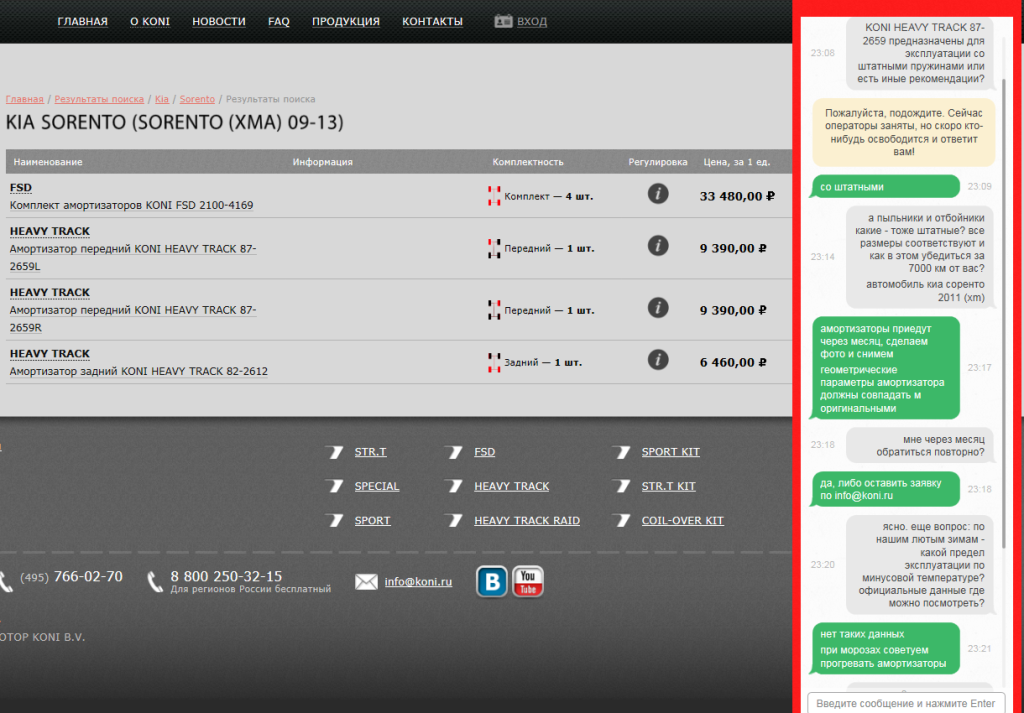Click info icon for HEAVY TRACK 87-2659R

(x=657, y=307)
